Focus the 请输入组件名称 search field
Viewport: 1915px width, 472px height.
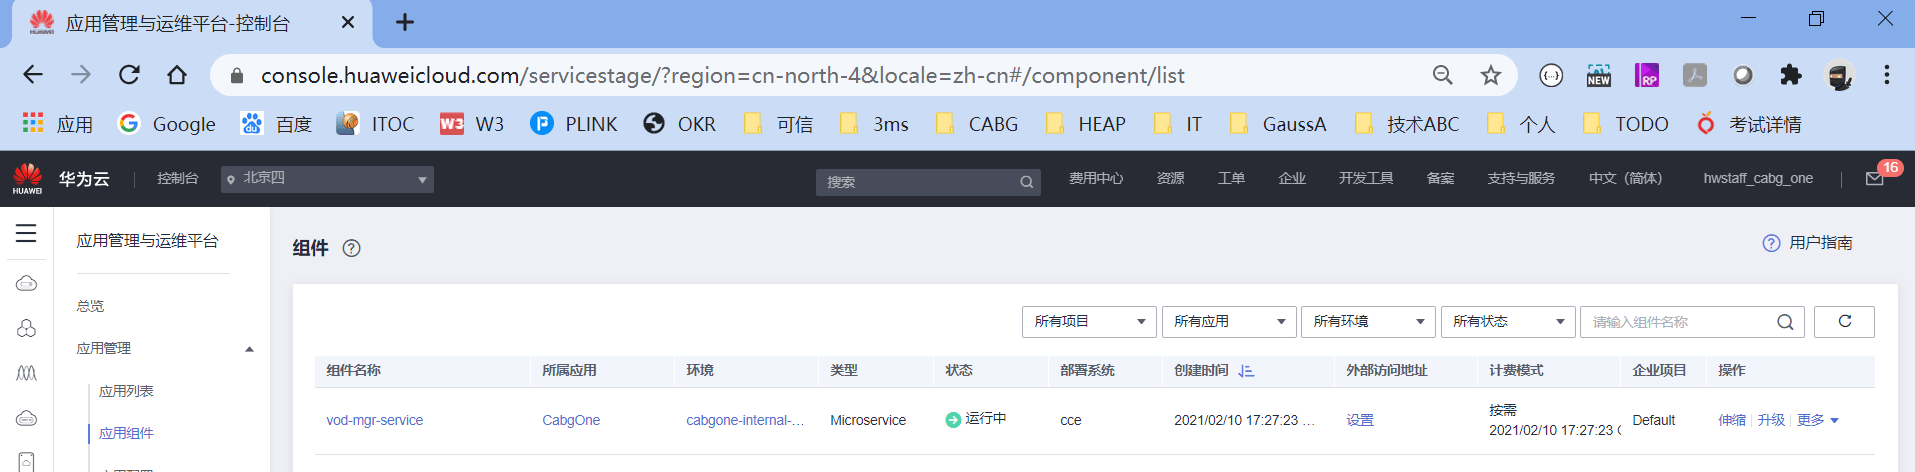[1675, 322]
